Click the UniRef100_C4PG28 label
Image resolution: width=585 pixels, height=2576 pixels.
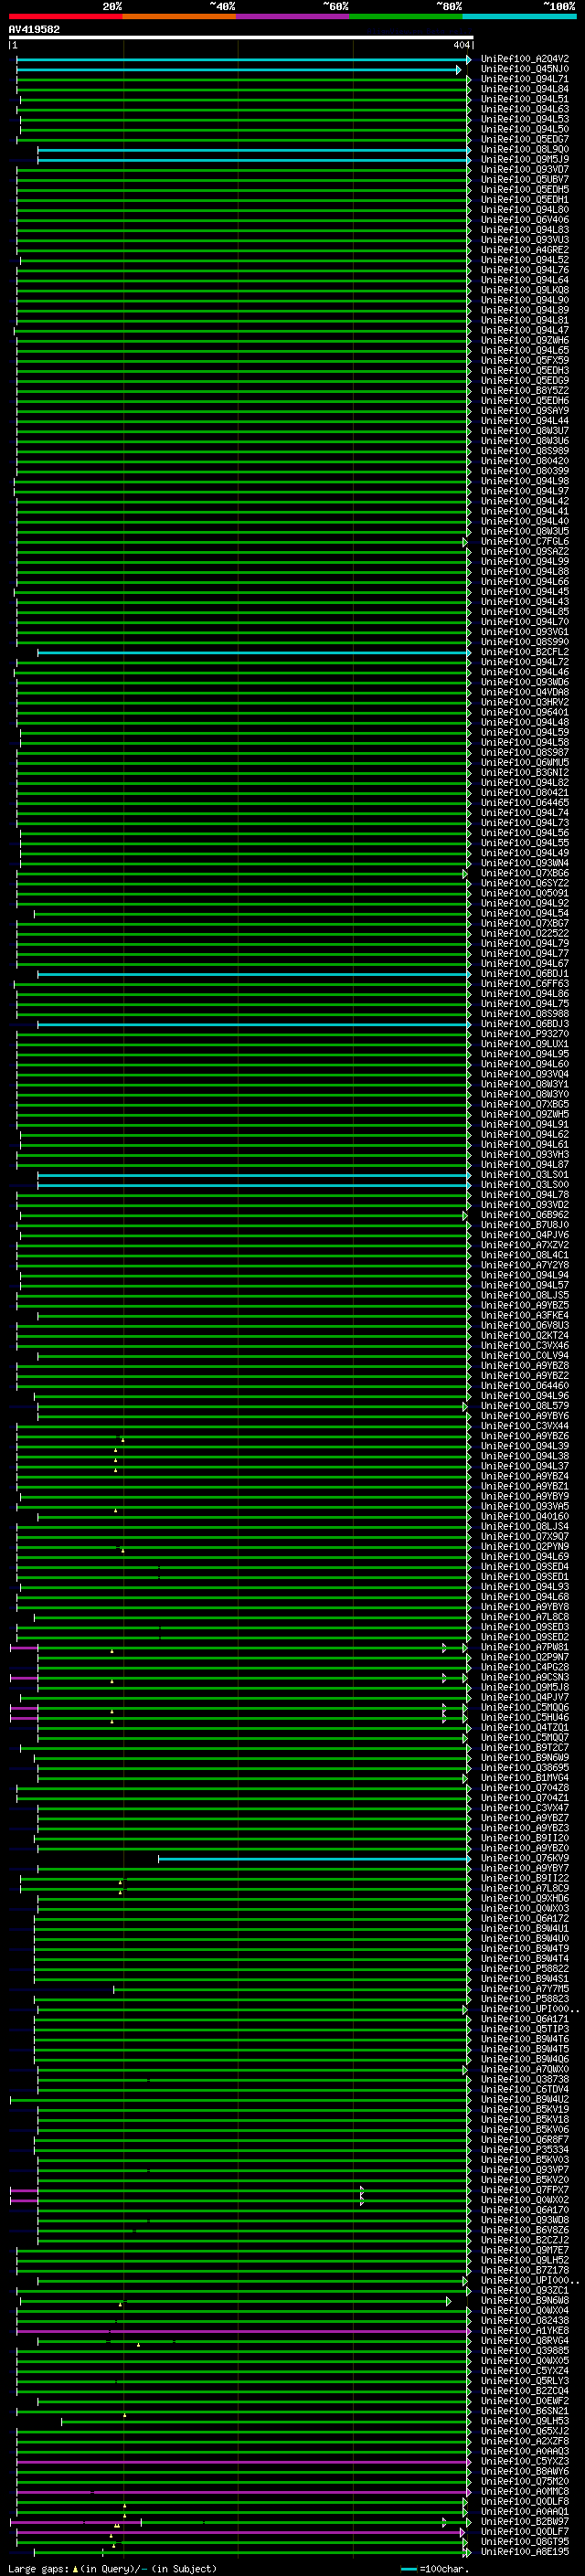click(525, 1667)
